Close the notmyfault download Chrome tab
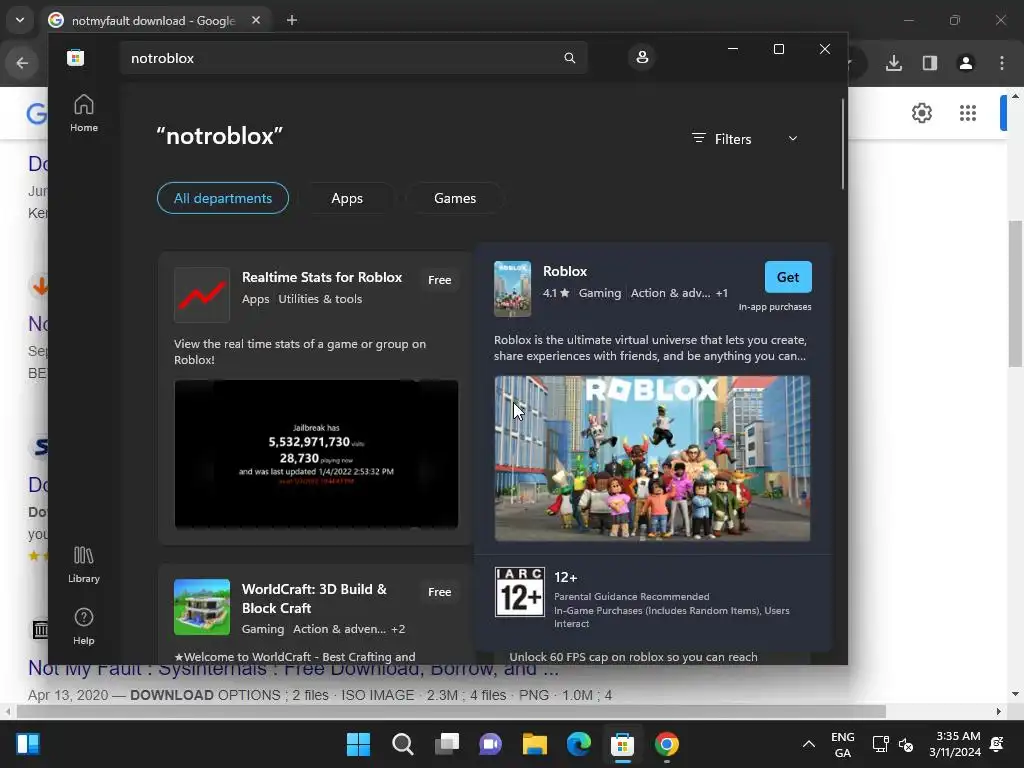The image size is (1024, 768). [x=256, y=20]
